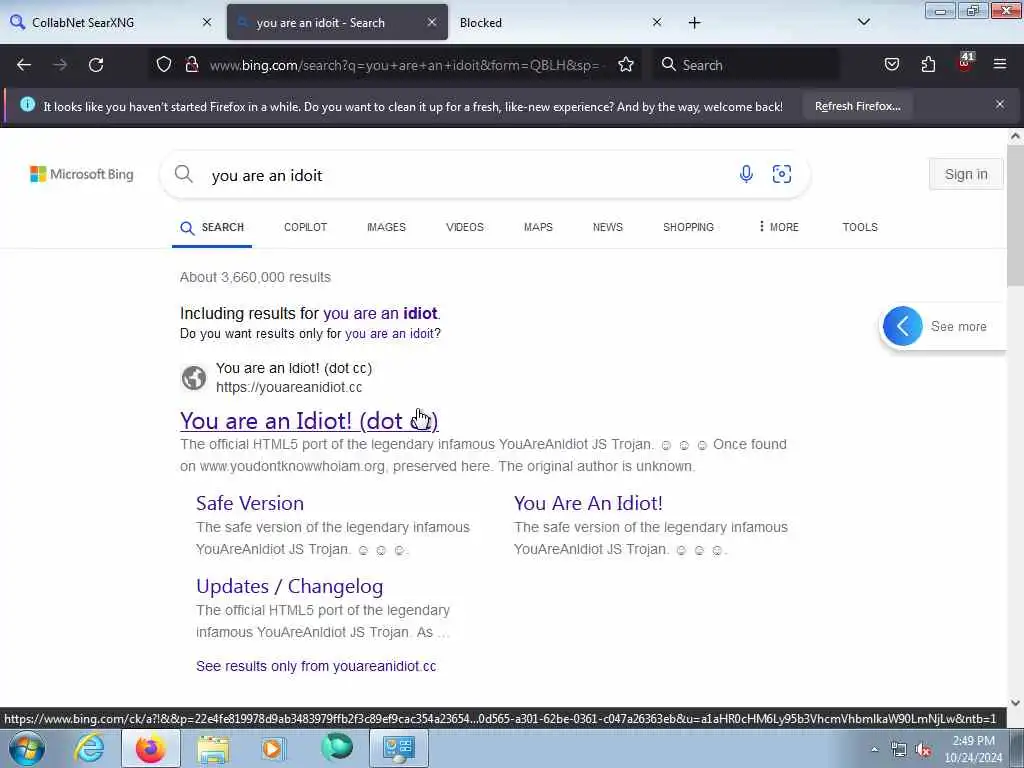Launch Internet Explorer from taskbar

click(89, 748)
